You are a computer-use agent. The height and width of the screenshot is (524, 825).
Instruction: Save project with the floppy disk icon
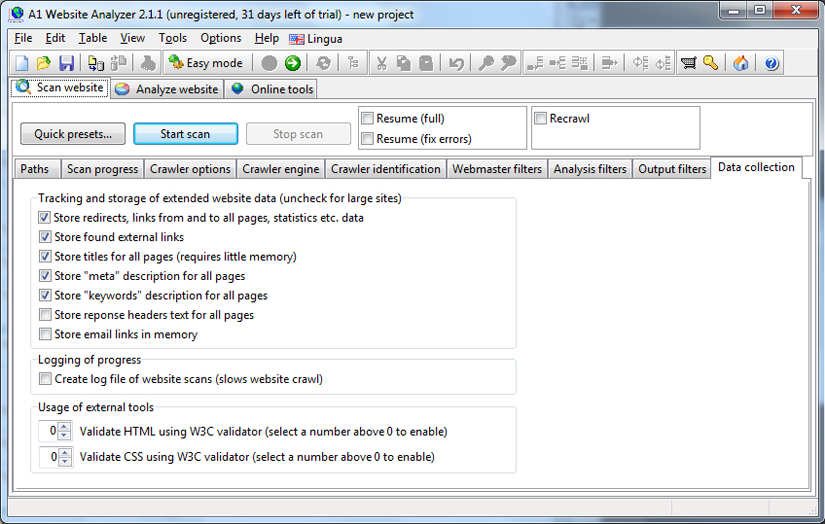point(66,63)
